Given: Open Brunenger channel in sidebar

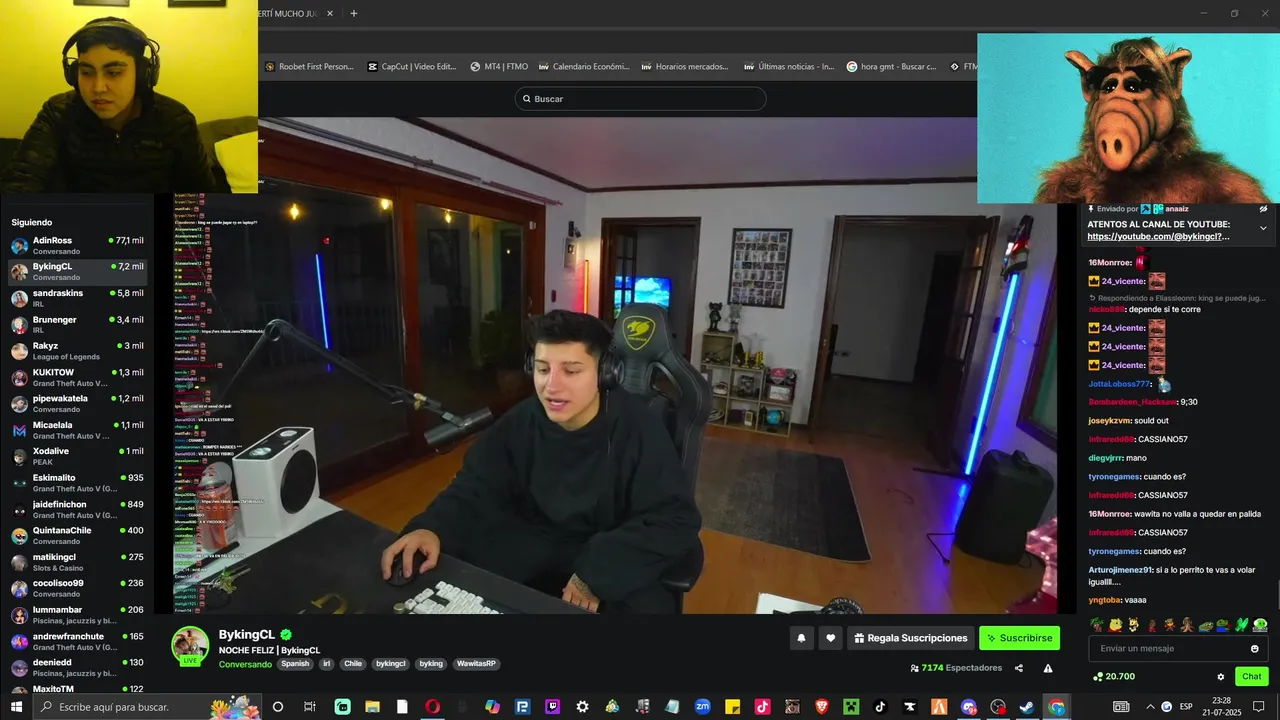Looking at the screenshot, I should point(78,324).
